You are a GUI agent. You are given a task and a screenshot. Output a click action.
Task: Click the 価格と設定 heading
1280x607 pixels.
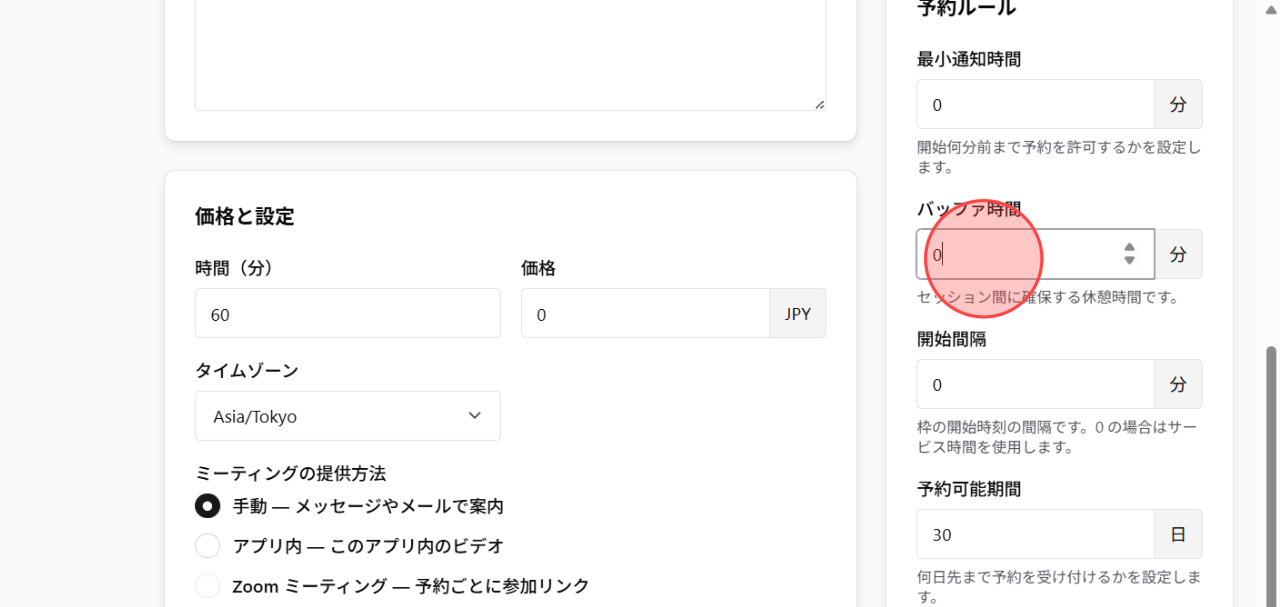(x=245, y=216)
